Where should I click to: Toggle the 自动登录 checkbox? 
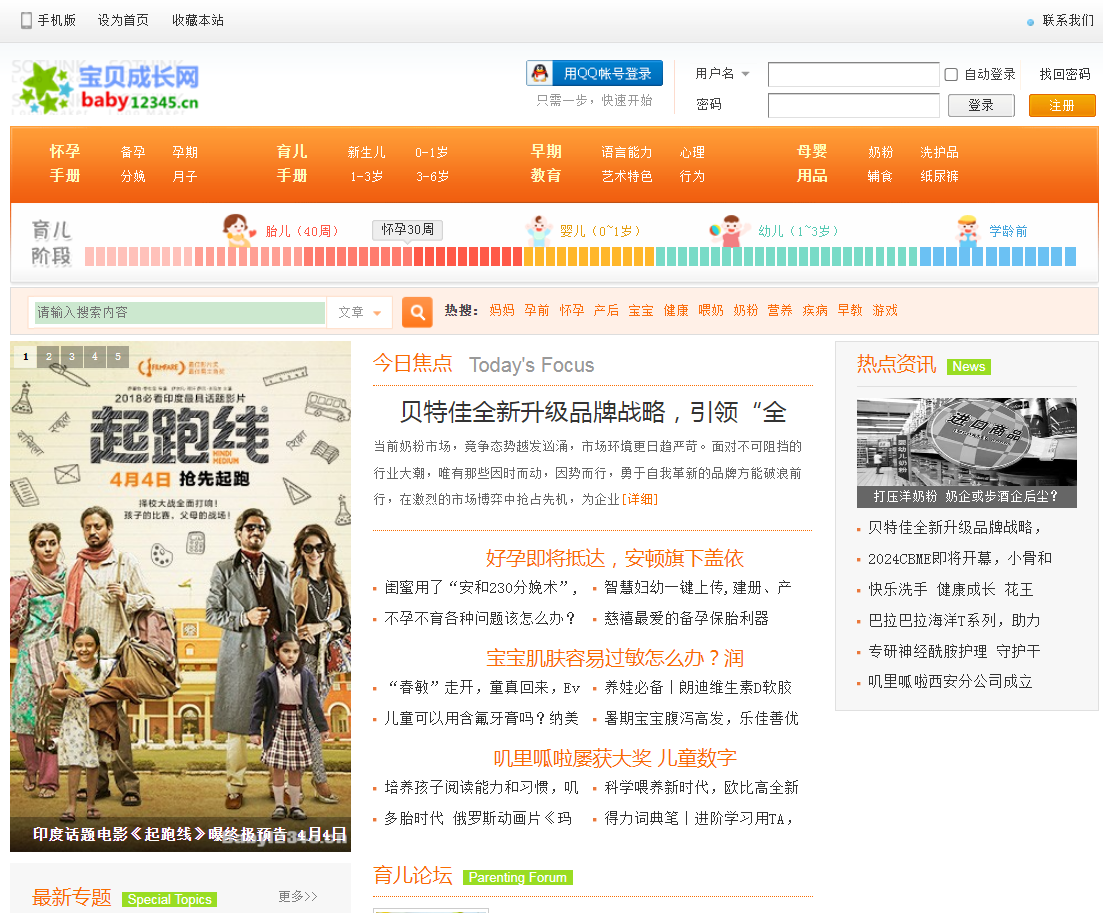[x=951, y=75]
